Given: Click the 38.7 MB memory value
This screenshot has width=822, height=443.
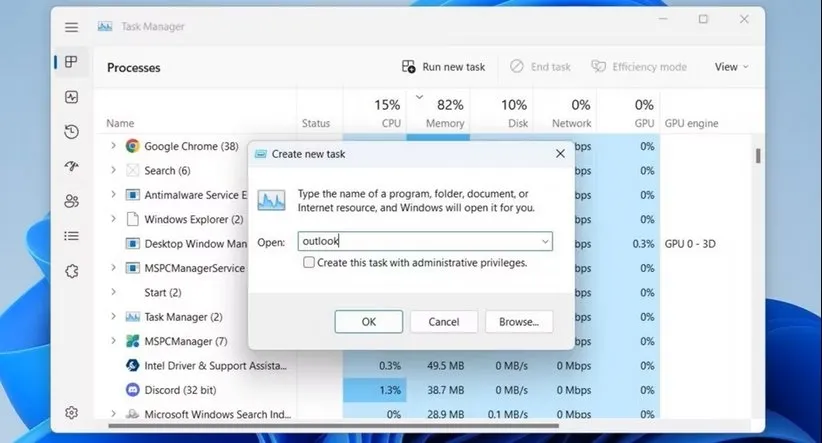Looking at the screenshot, I should [445, 390].
